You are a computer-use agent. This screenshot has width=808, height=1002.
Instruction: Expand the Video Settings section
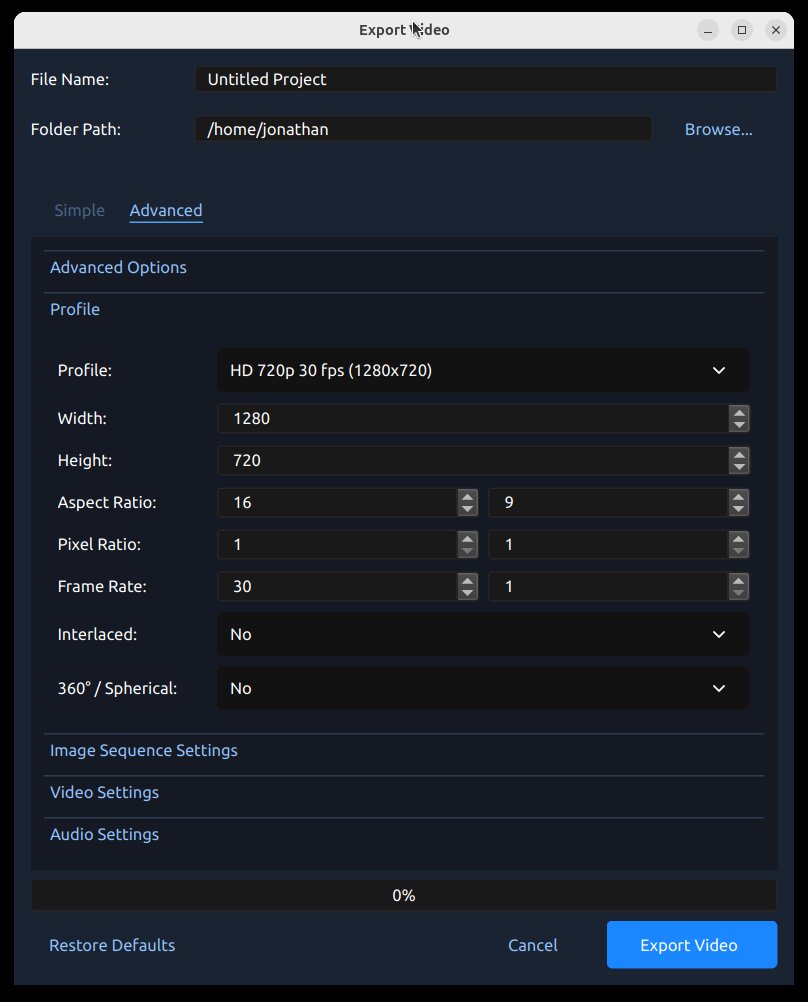(104, 792)
